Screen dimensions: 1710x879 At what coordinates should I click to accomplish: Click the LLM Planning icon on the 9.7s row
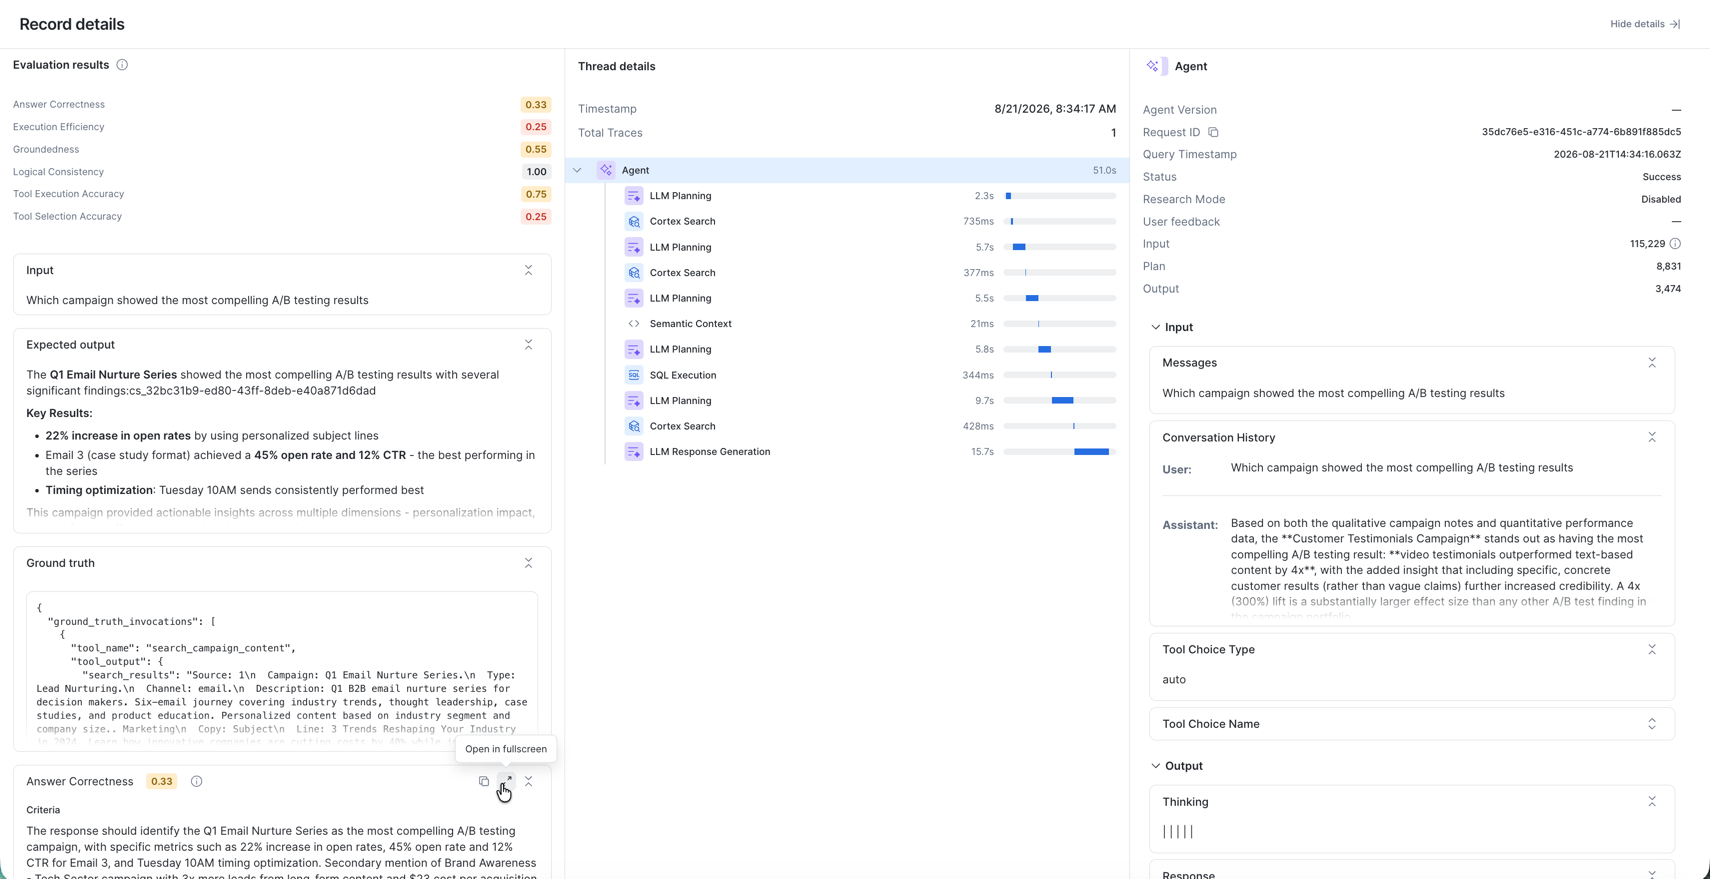pyautogui.click(x=634, y=401)
